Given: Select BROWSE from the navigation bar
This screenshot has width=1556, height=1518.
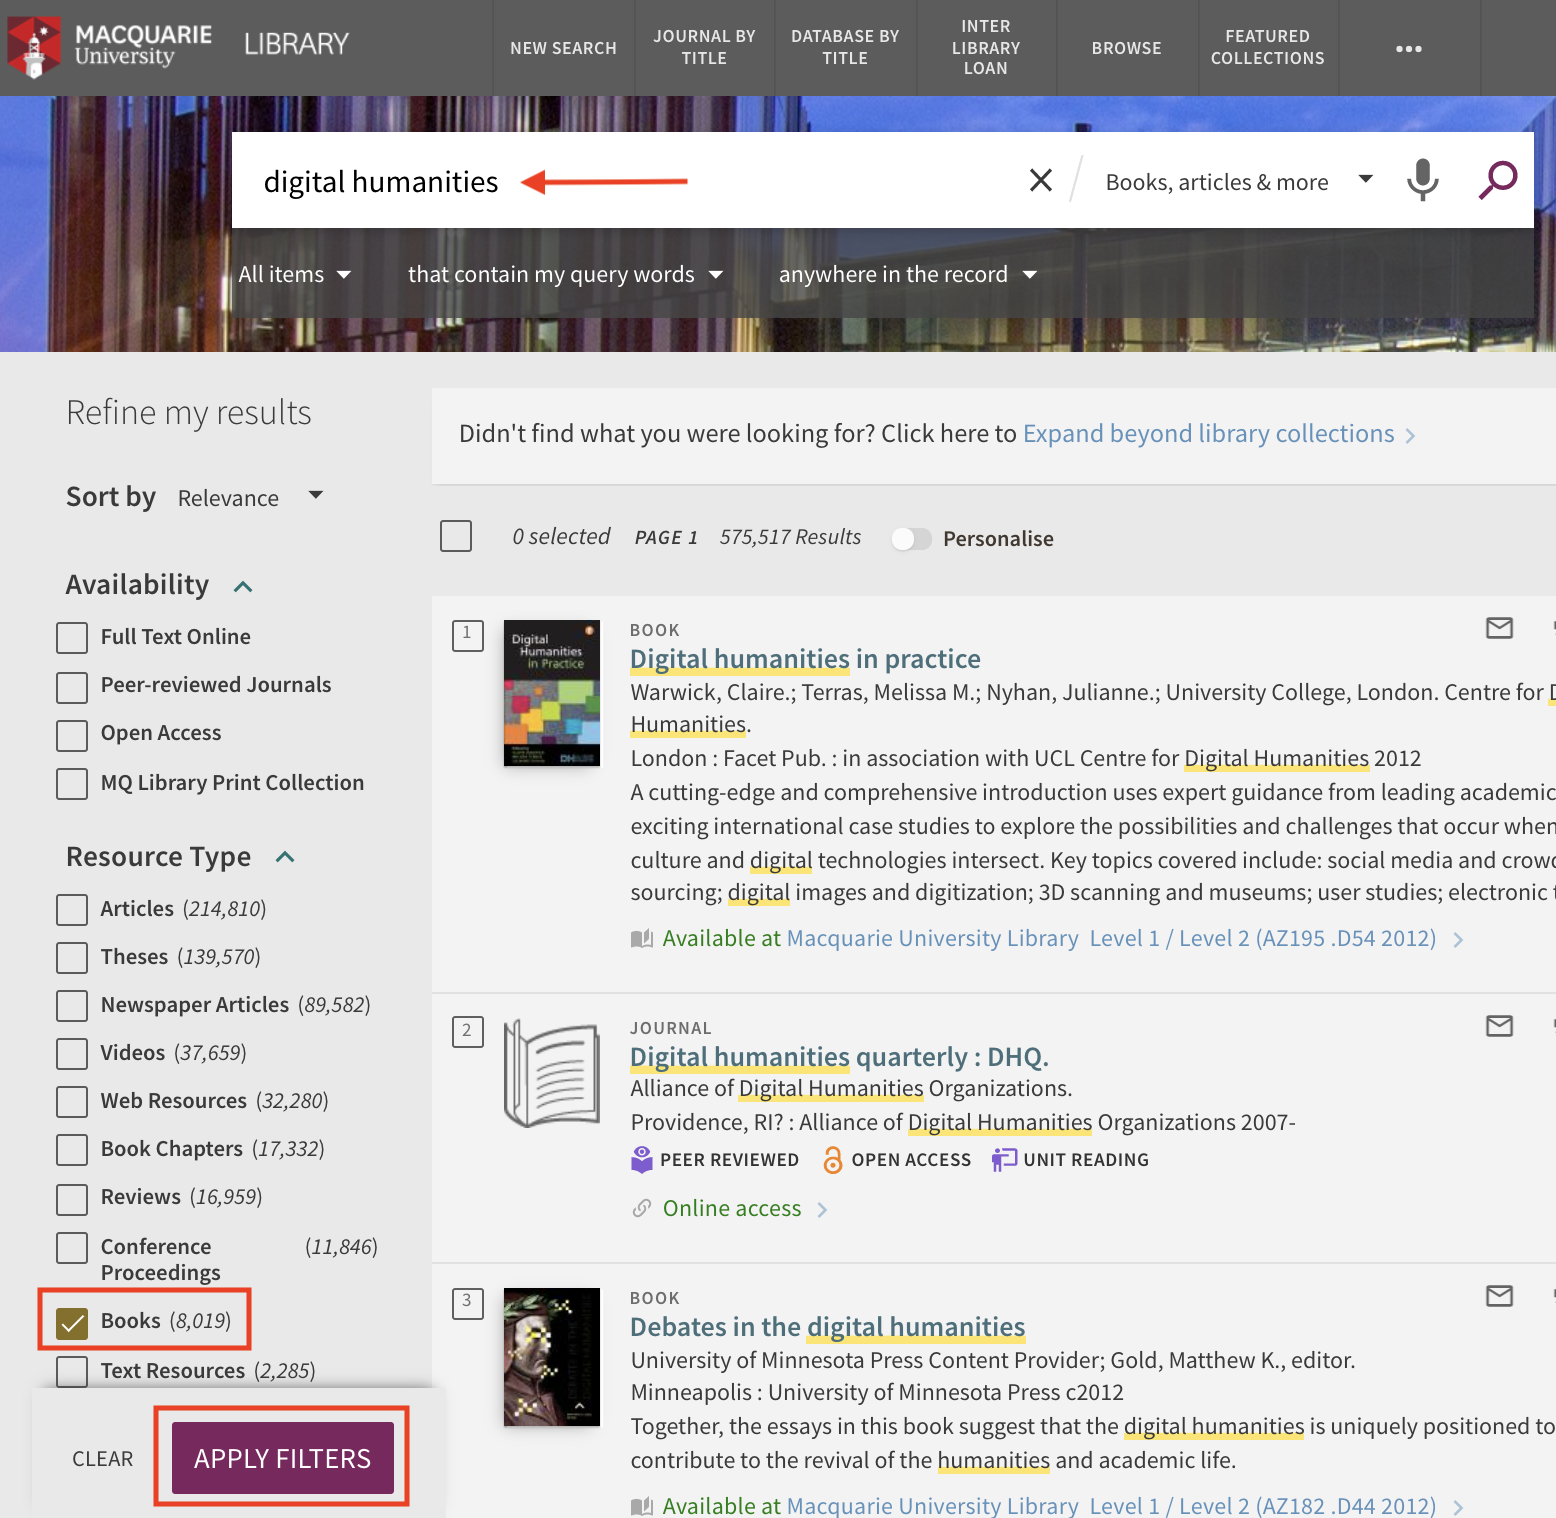Looking at the screenshot, I should pyautogui.click(x=1126, y=47).
